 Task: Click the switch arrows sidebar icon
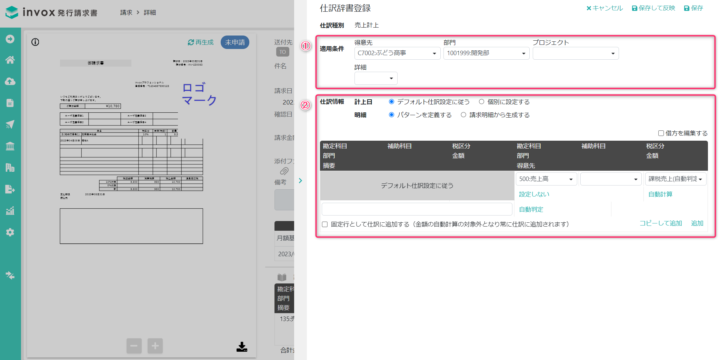click(10, 275)
